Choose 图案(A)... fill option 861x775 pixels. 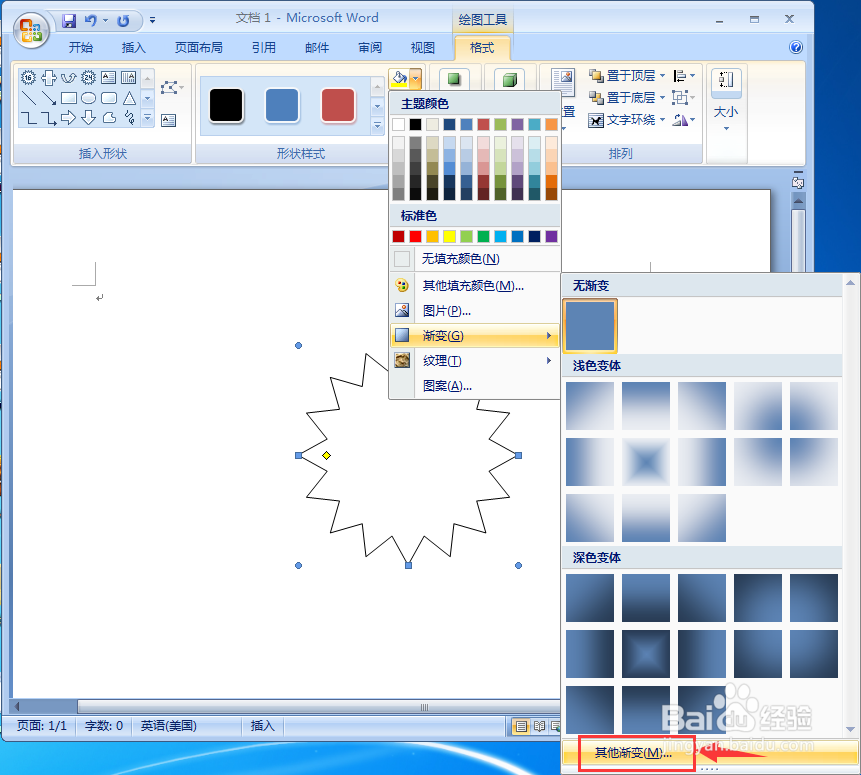[x=475, y=386]
